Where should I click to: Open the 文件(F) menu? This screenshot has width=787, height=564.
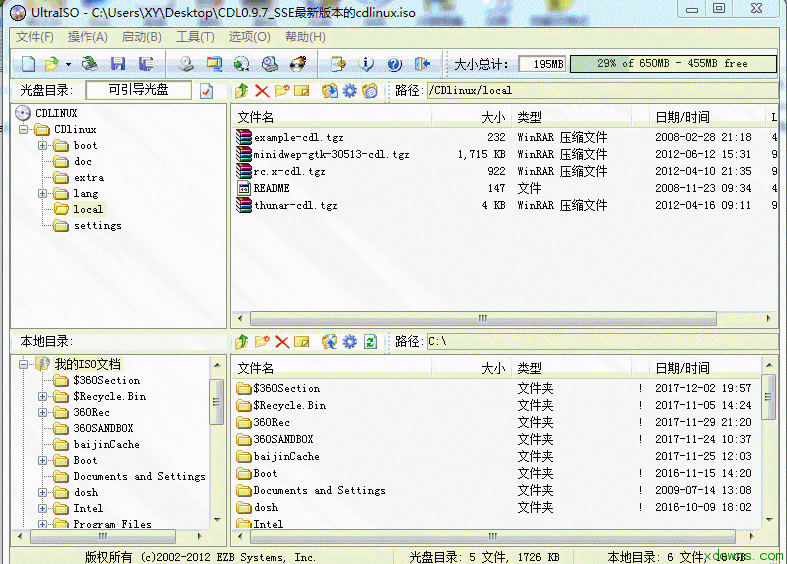(x=35, y=37)
